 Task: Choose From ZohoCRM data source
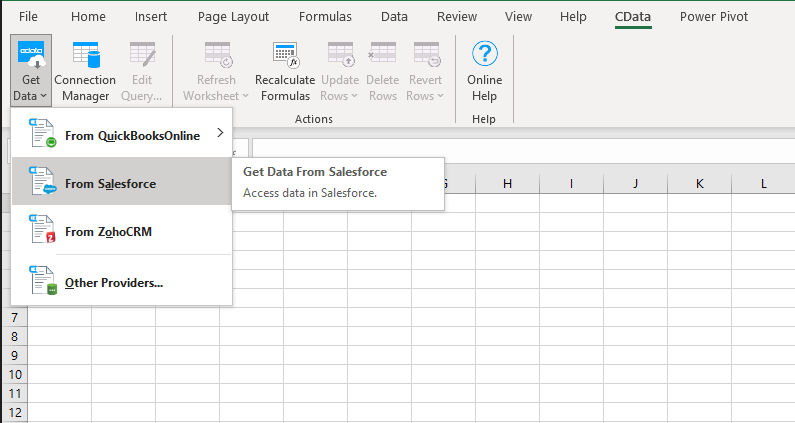click(x=108, y=232)
